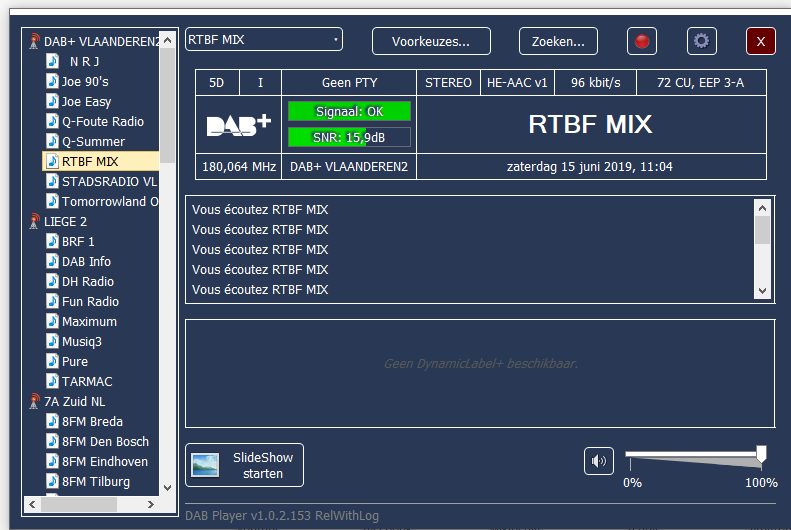Click the music note icon for Pure

coord(52,361)
